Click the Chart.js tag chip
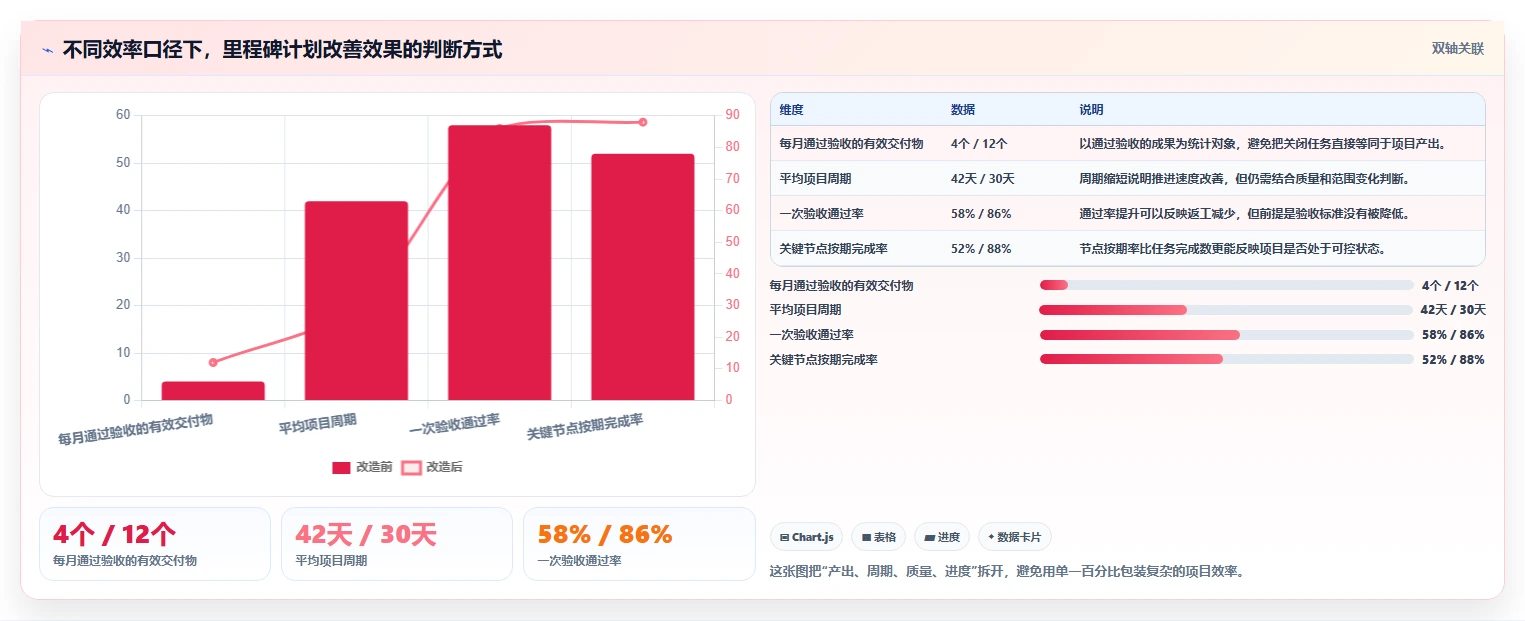 (806, 537)
